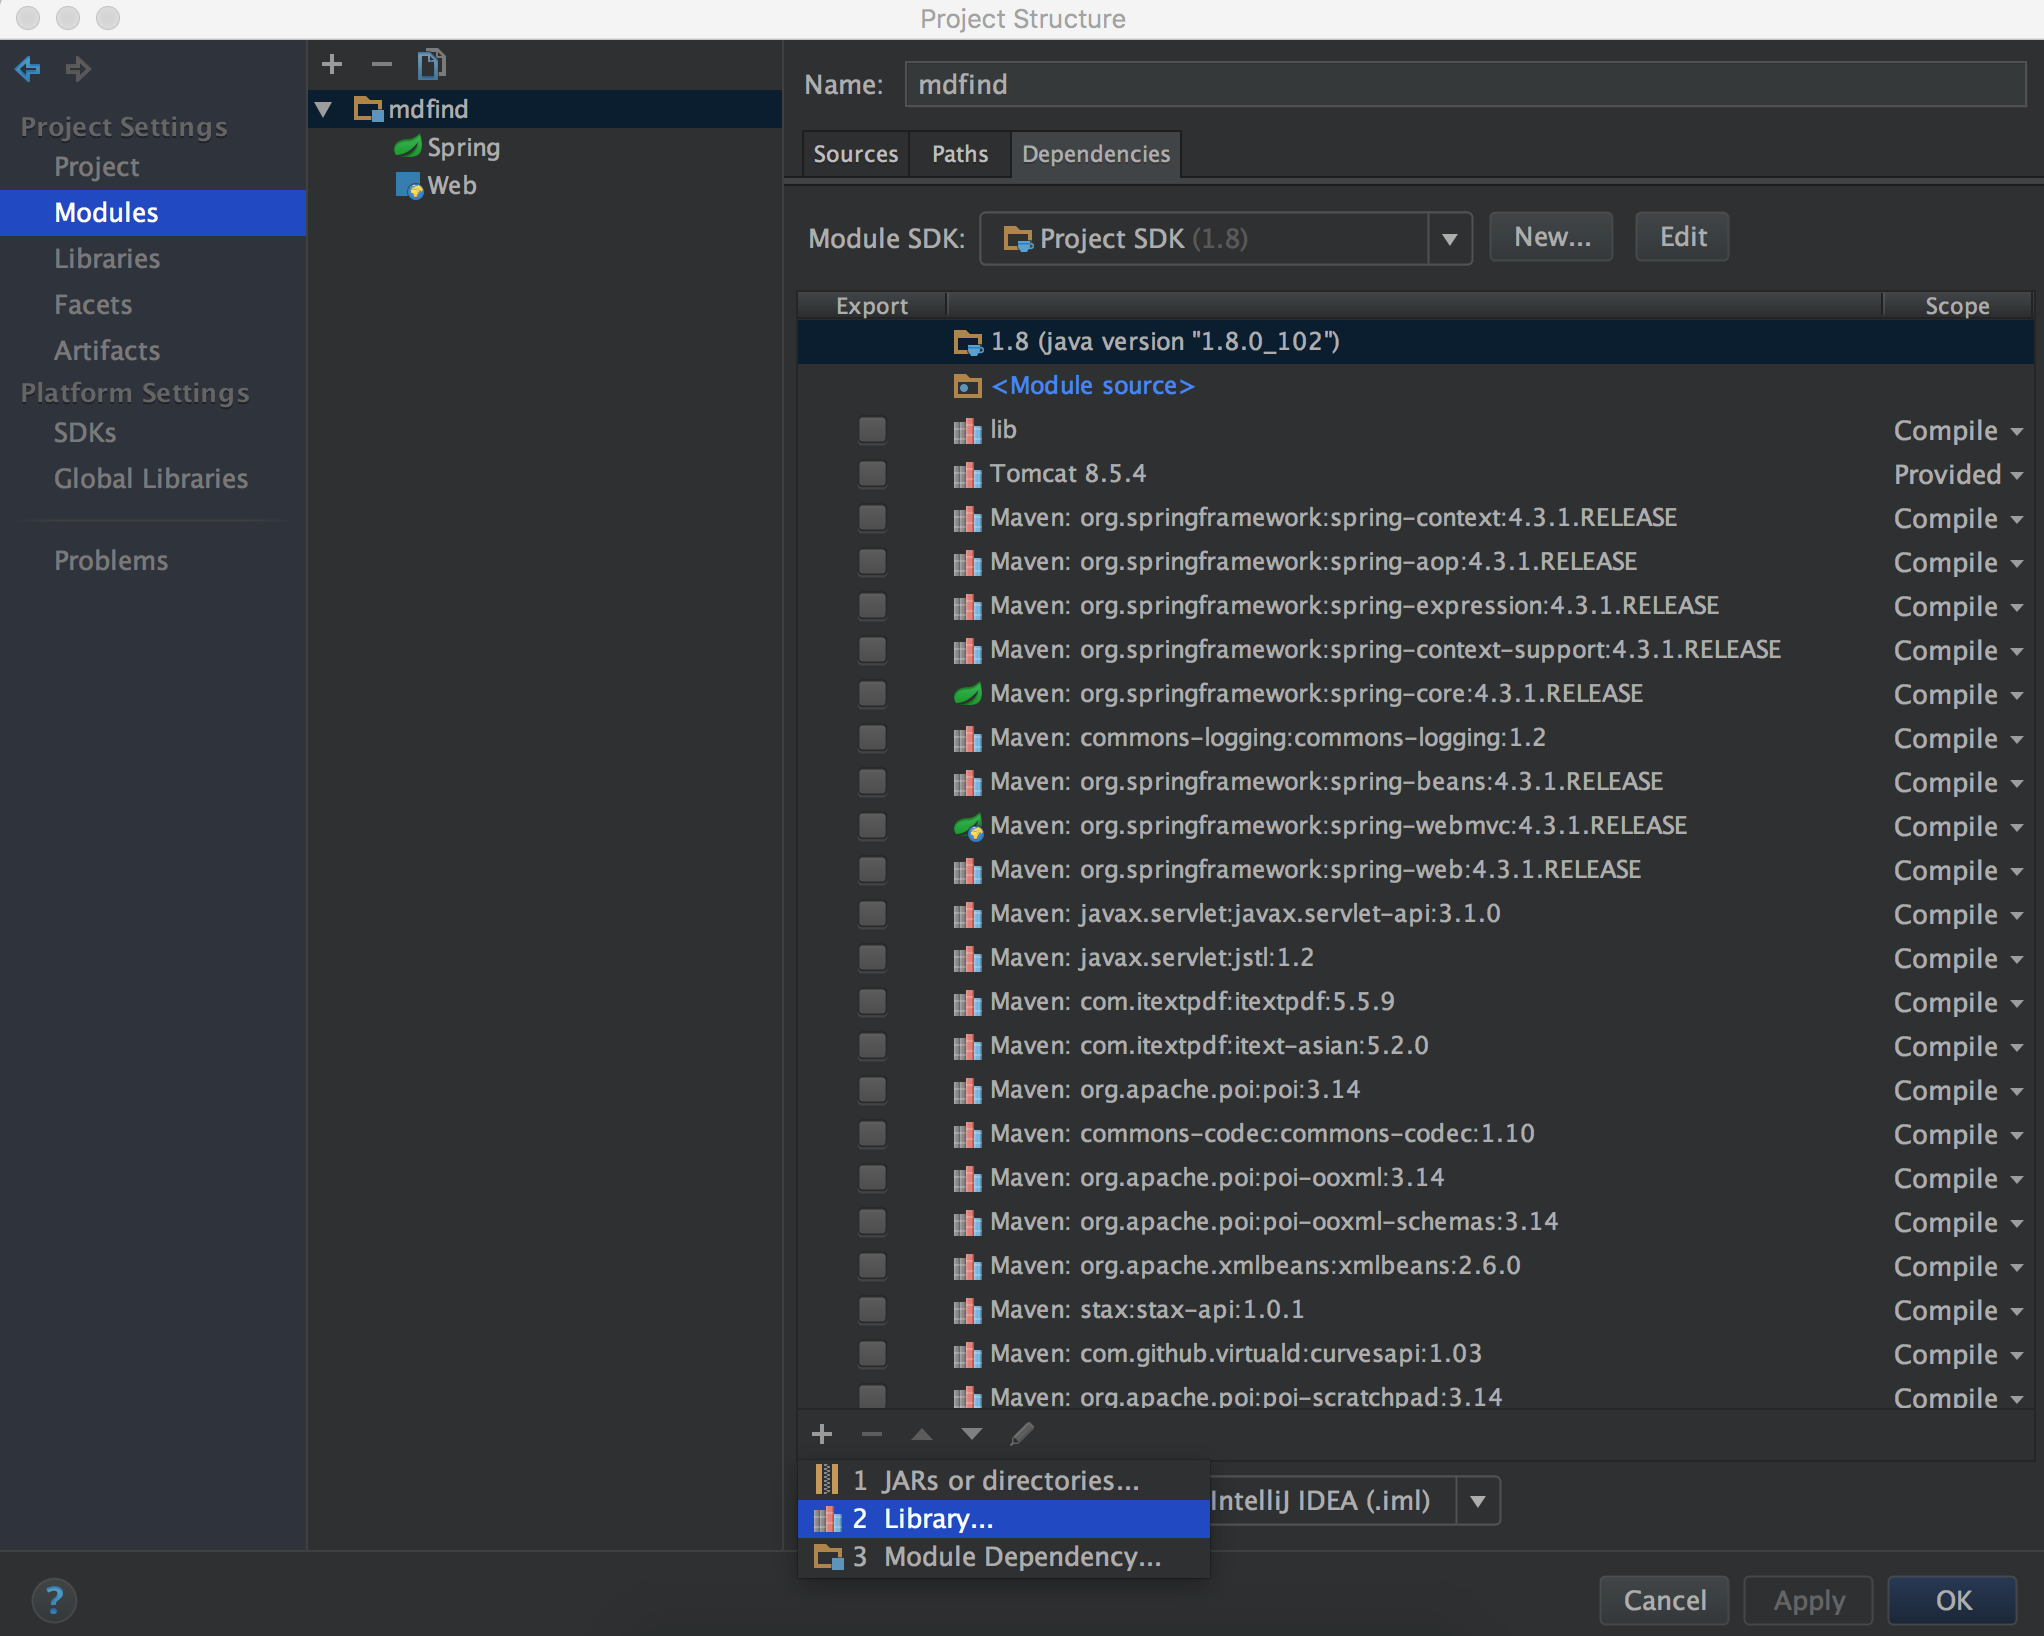Viewport: 2044px width, 1636px height.
Task: Click the JARs or directories archive icon
Action: click(x=827, y=1479)
